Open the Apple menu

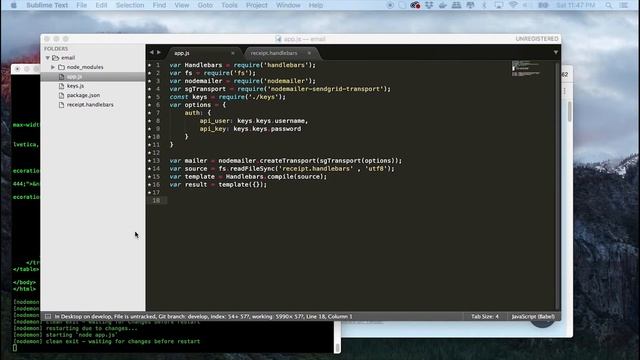click(13, 5)
